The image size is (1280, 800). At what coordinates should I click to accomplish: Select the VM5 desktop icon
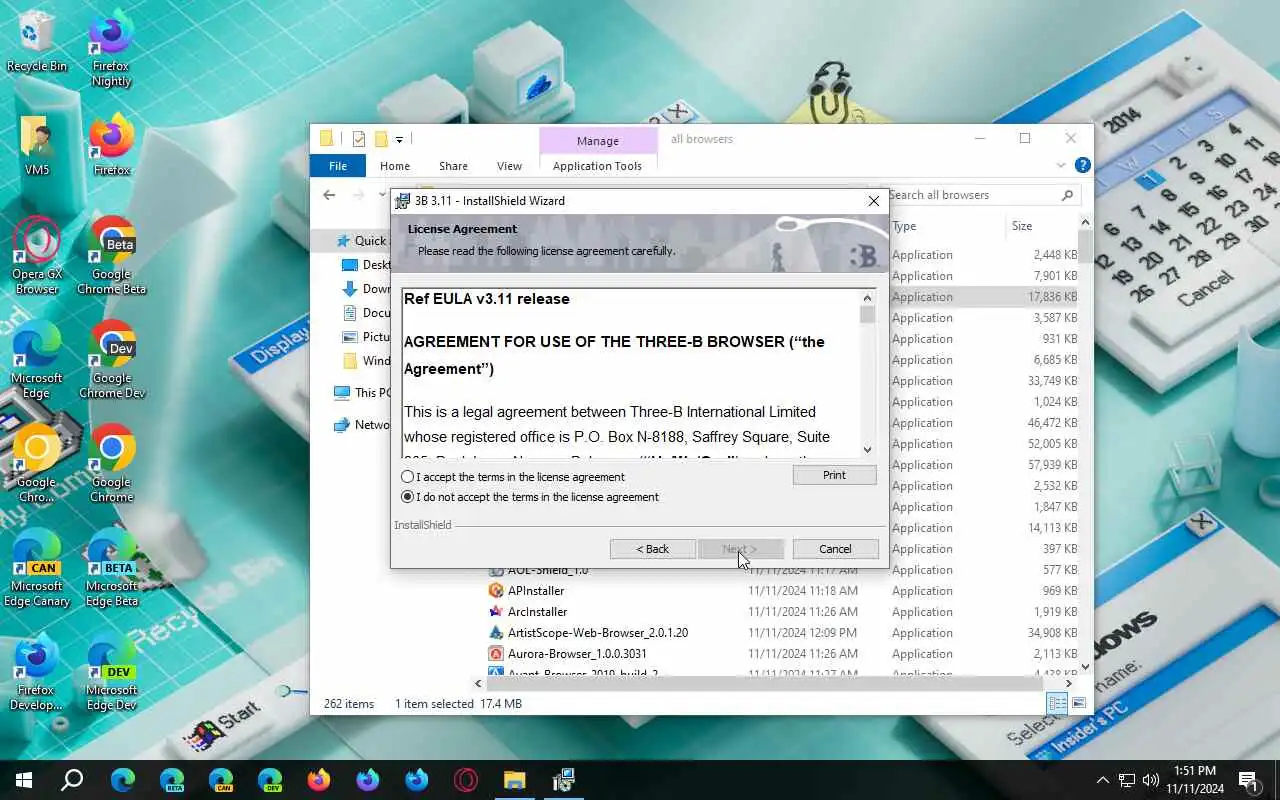tap(37, 145)
